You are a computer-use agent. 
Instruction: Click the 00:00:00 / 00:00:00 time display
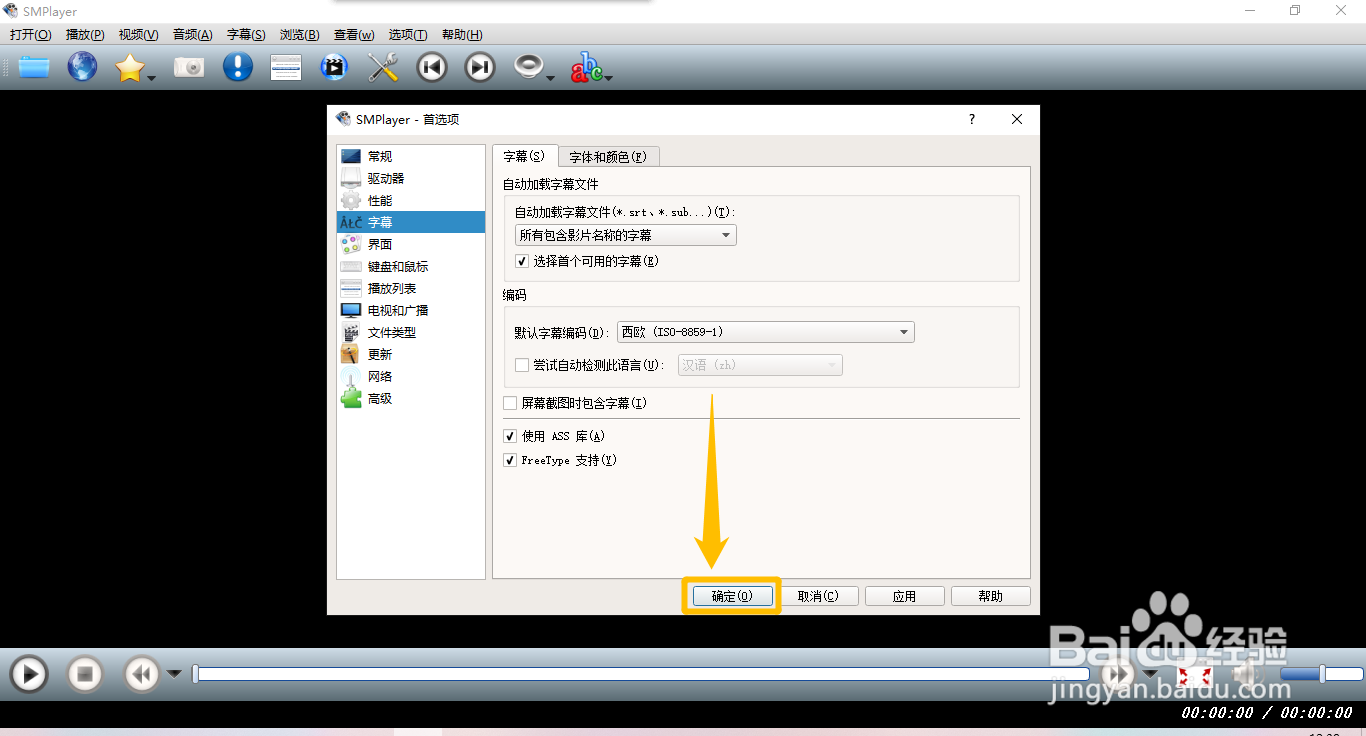(1266, 712)
